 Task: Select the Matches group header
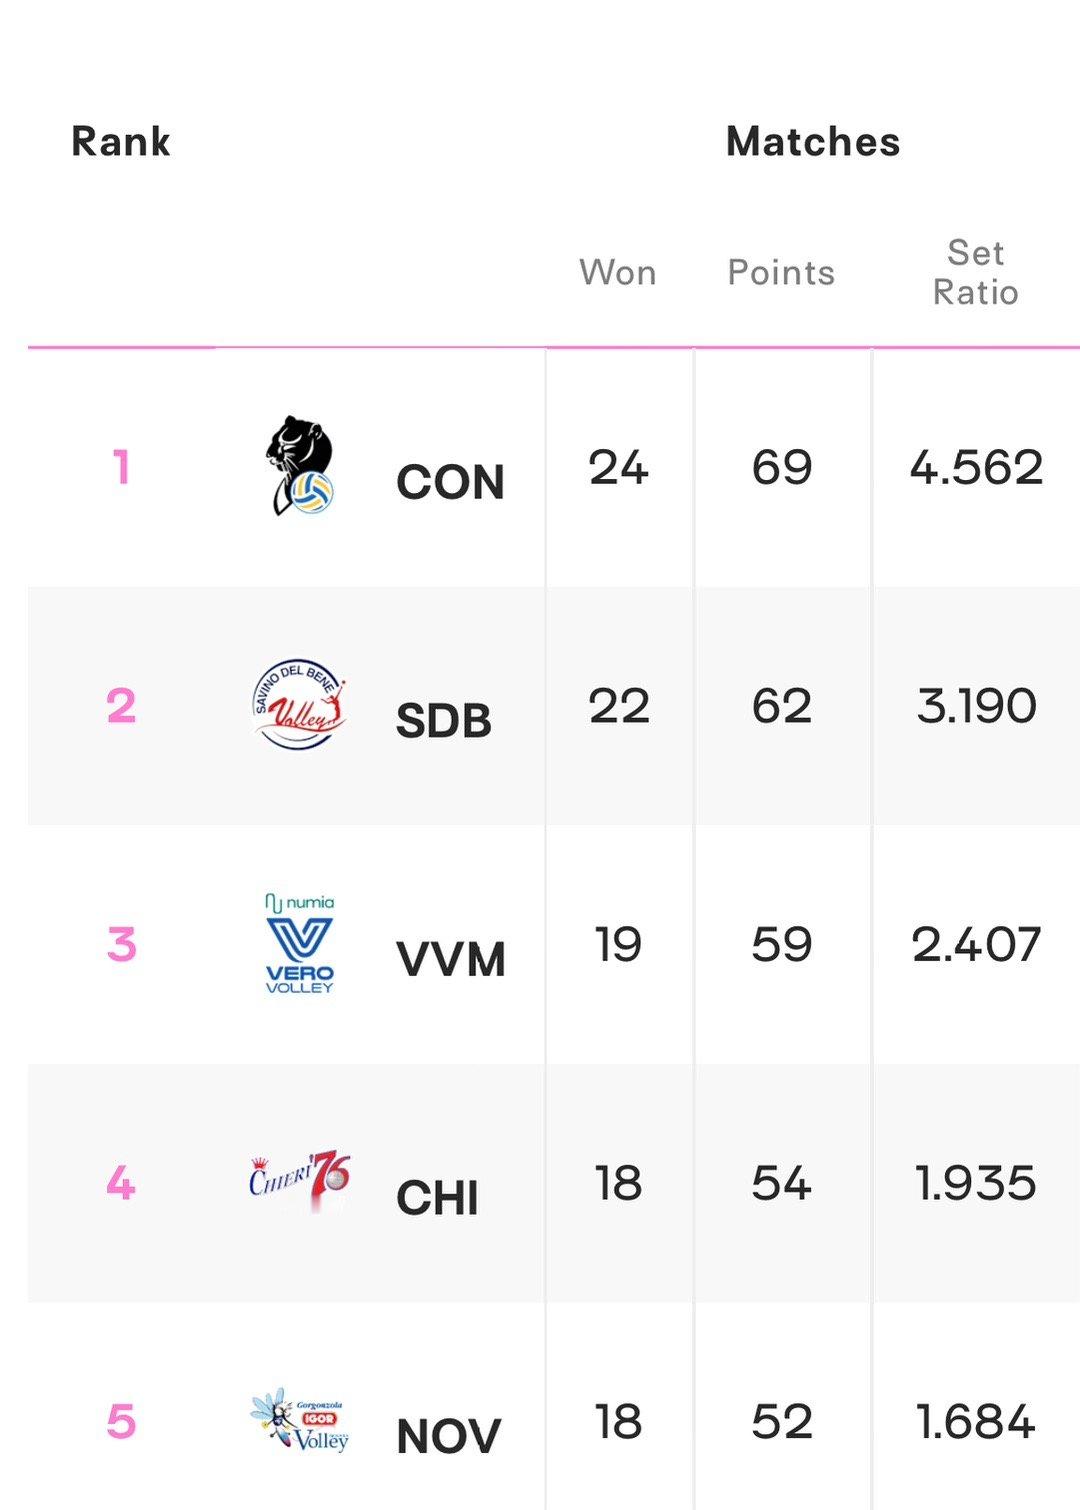coord(813,141)
